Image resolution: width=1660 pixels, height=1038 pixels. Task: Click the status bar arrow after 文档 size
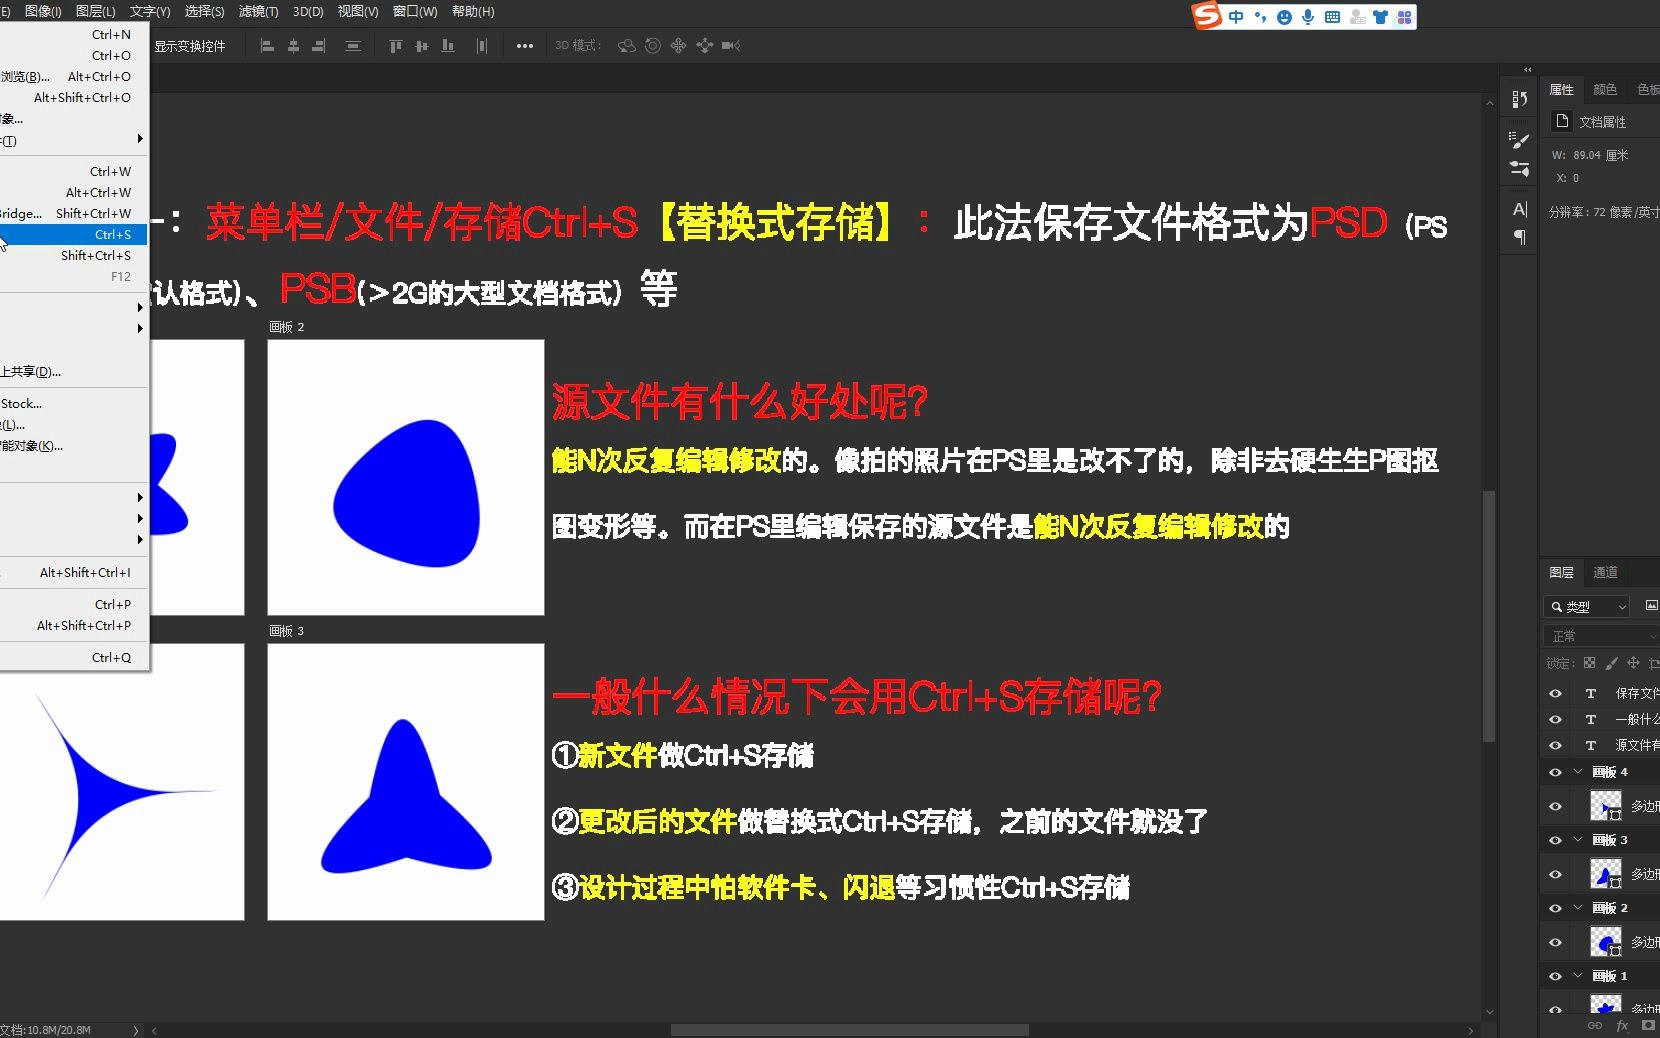(136, 1030)
